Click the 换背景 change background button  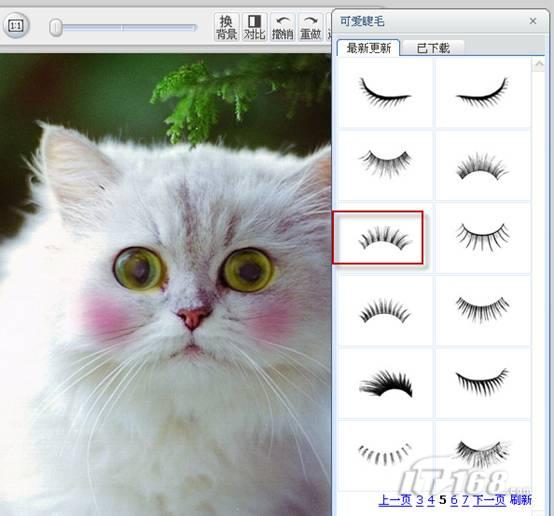(x=226, y=27)
